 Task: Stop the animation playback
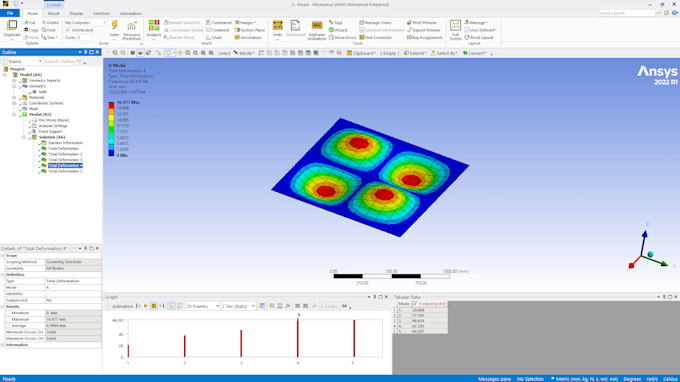154,306
